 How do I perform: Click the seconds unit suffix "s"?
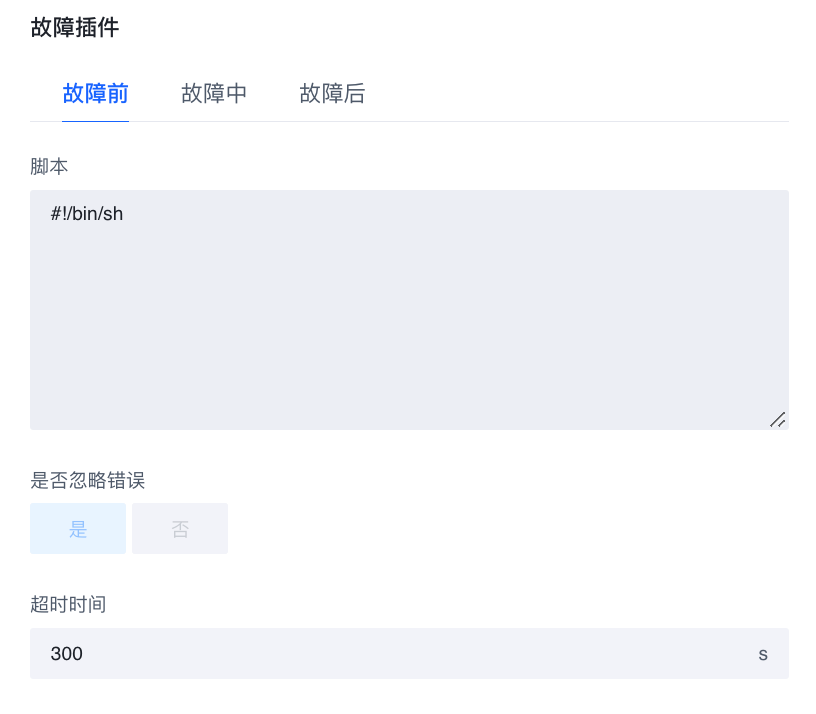[x=763, y=654]
